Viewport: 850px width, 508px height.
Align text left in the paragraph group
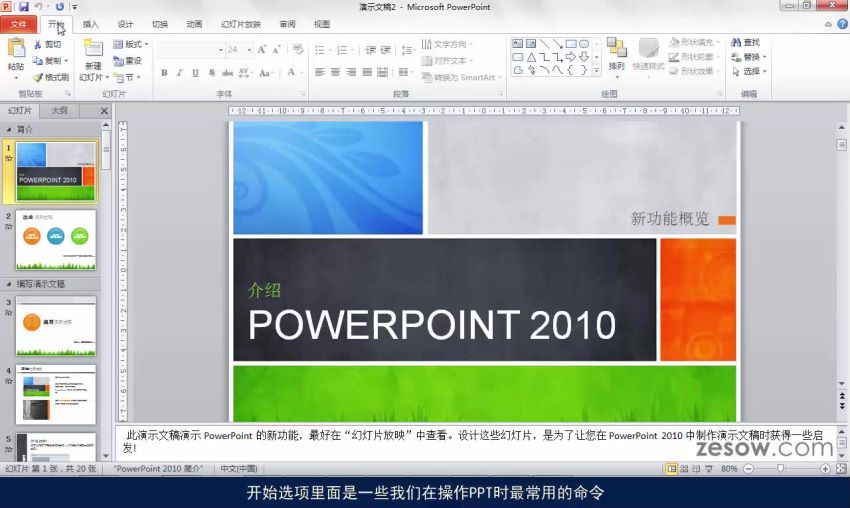tap(320, 72)
